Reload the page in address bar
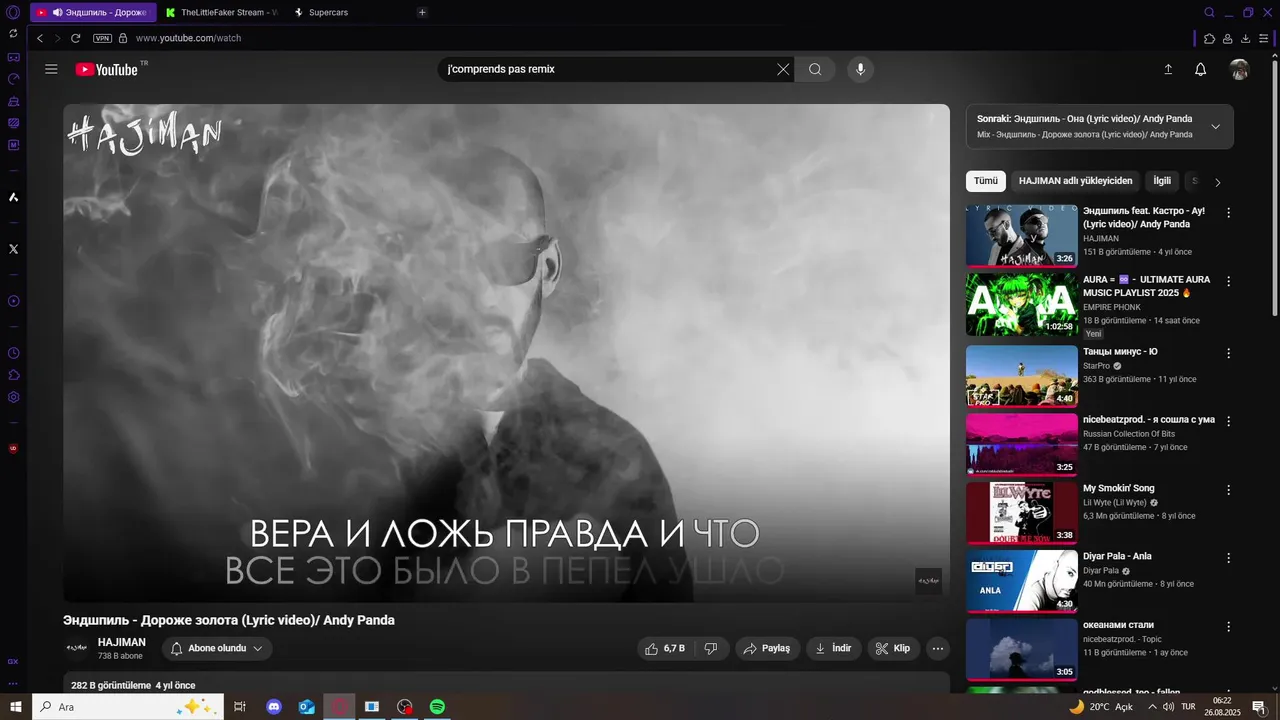Screen dimensions: 1280x720 (75, 38)
